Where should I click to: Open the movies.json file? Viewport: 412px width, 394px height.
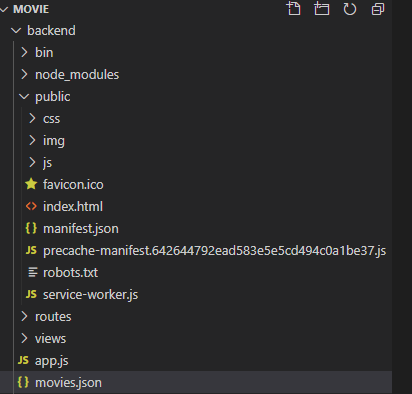pos(68,383)
